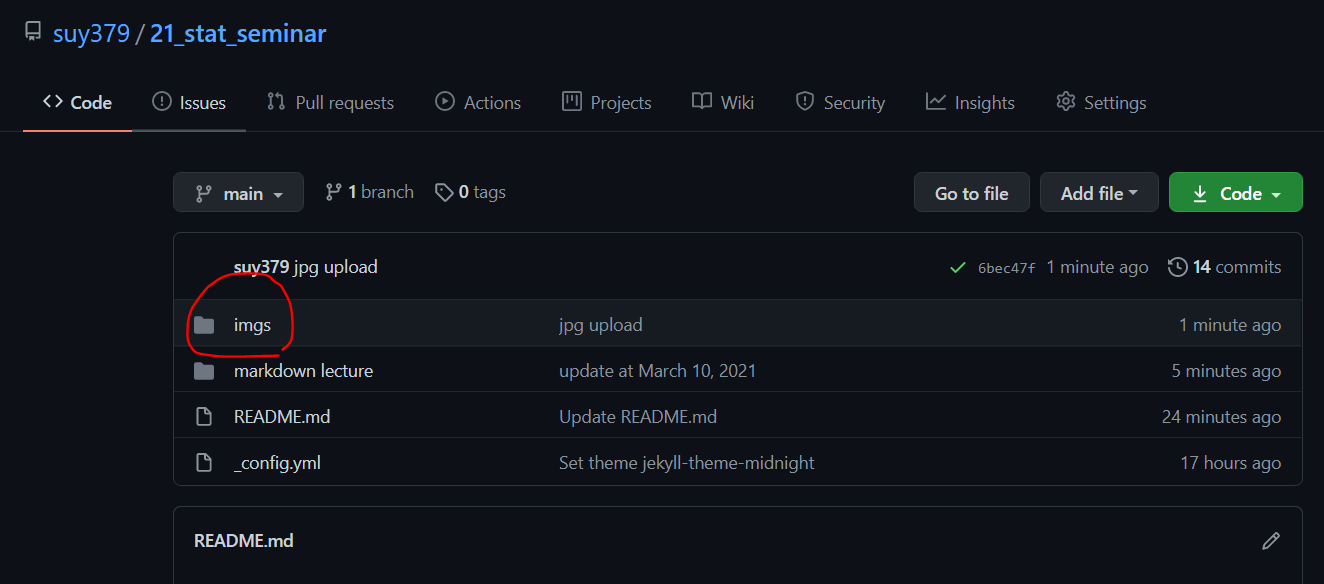View the 0 tags link
Screen dimensions: 1324x584
[470, 192]
